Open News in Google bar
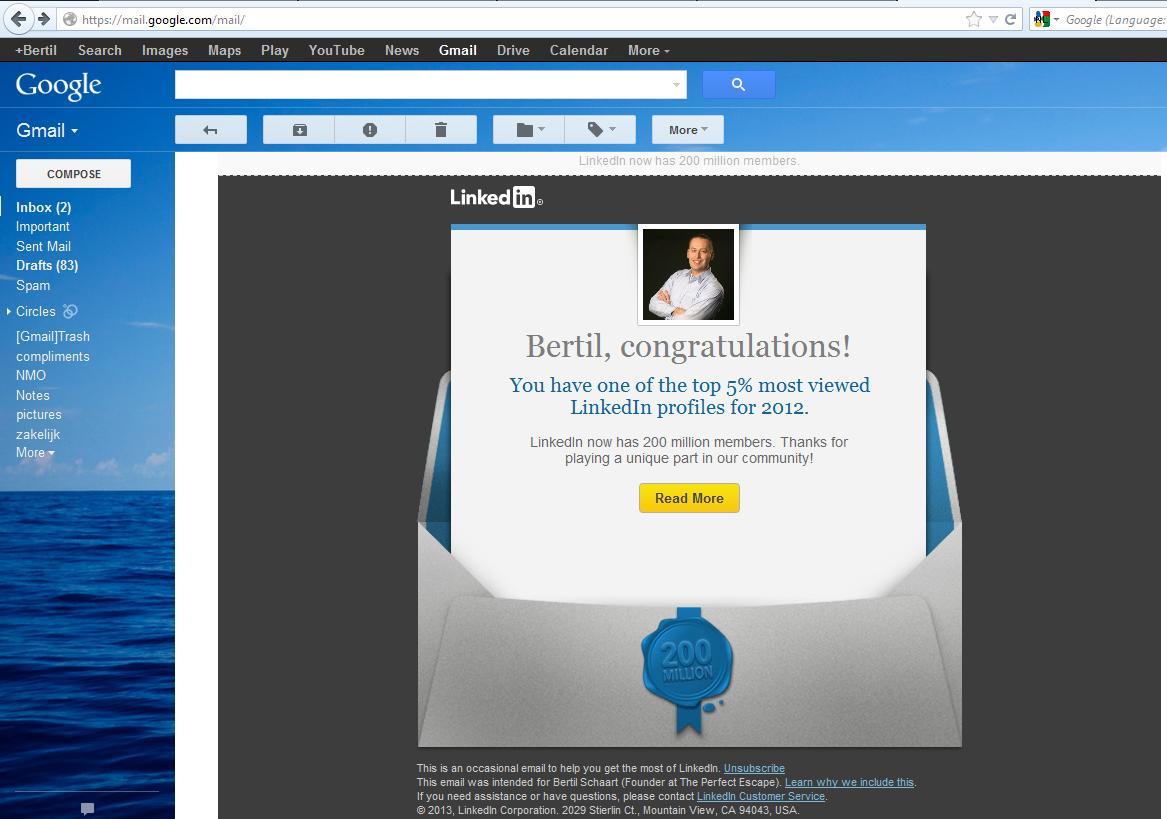Viewport: 1167px width, 819px height. pos(402,50)
